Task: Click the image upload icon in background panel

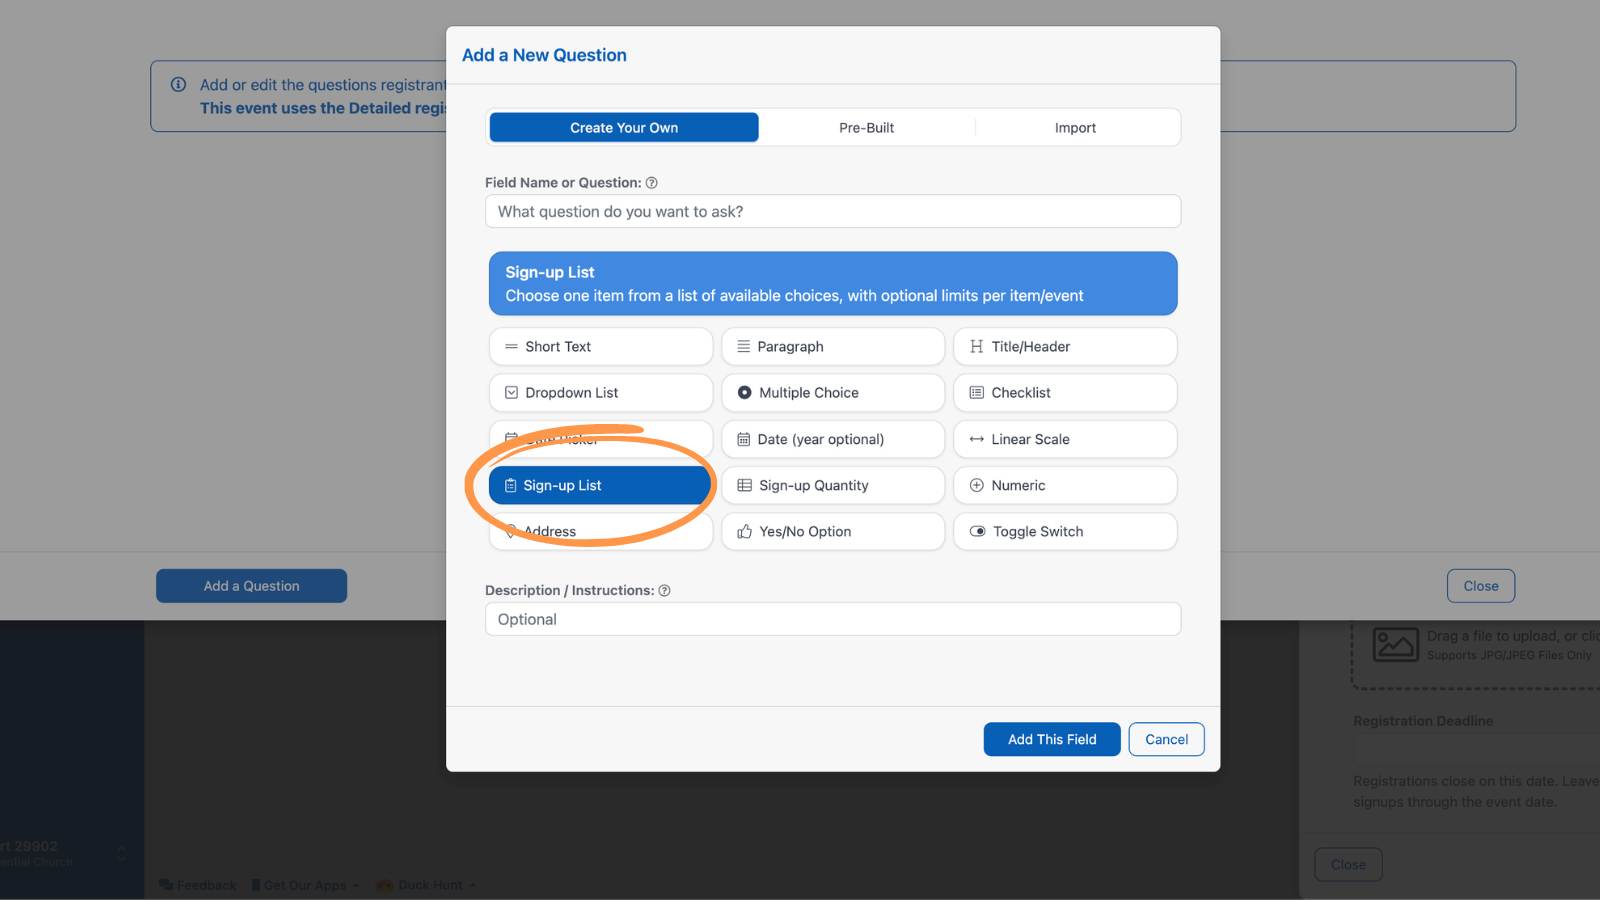Action: (x=1396, y=645)
